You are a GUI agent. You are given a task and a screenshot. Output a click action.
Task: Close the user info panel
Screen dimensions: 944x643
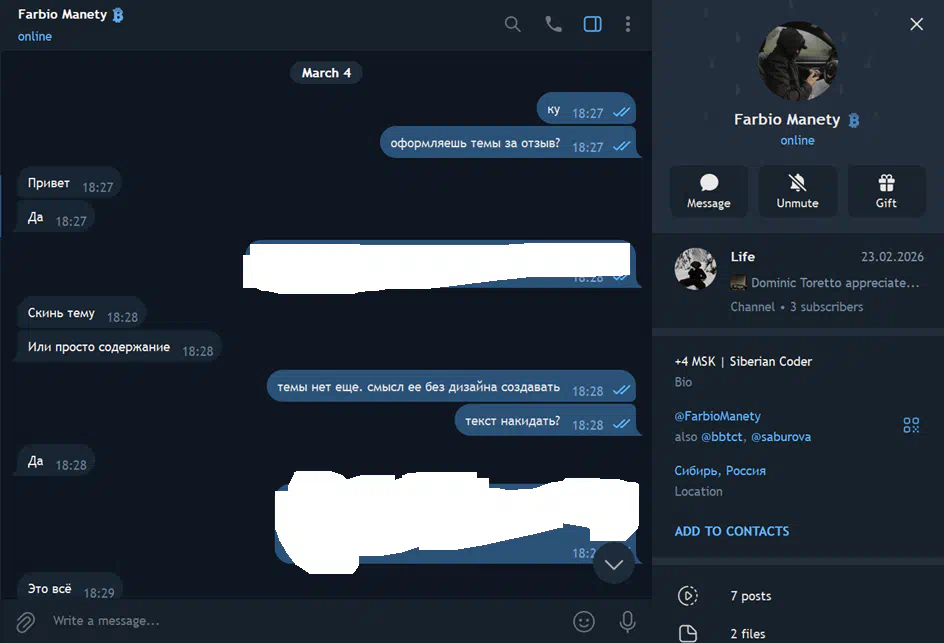click(916, 24)
